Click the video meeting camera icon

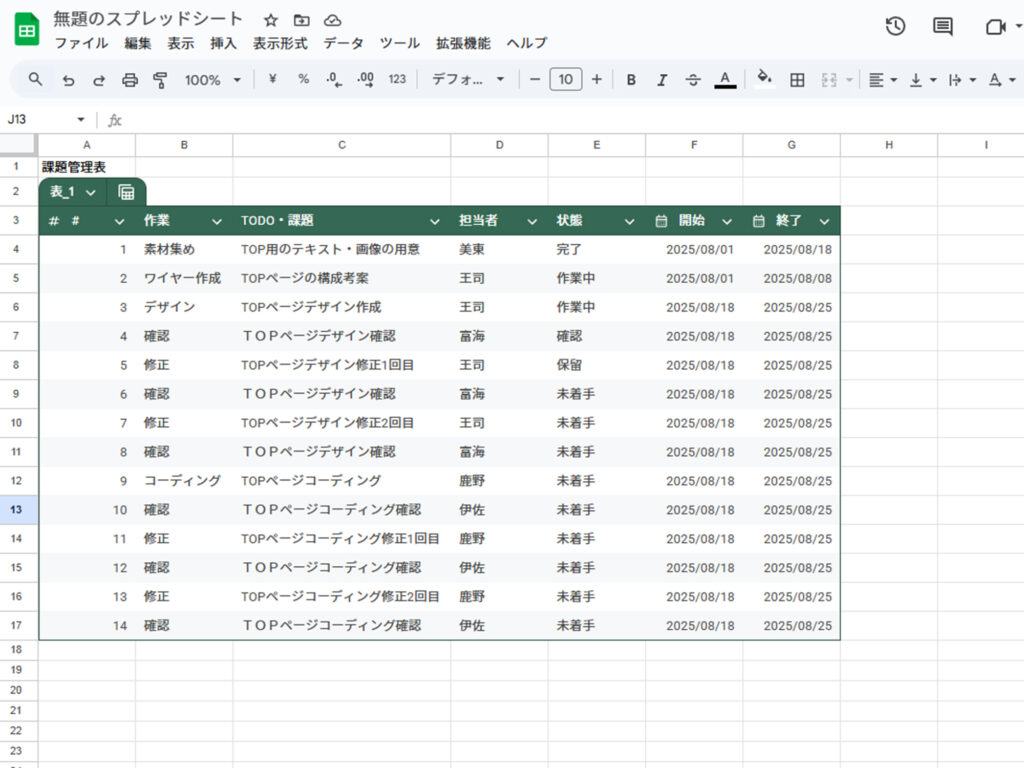[x=995, y=27]
